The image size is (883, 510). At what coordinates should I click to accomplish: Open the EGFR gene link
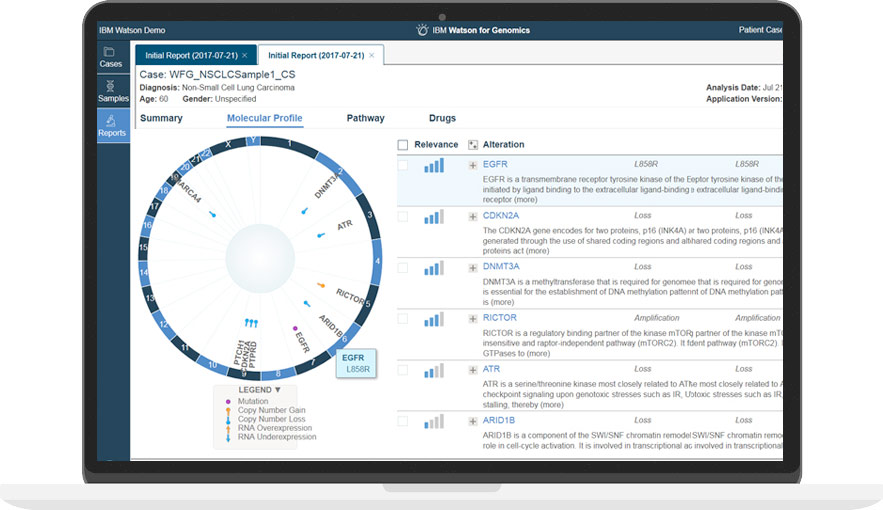pos(495,164)
